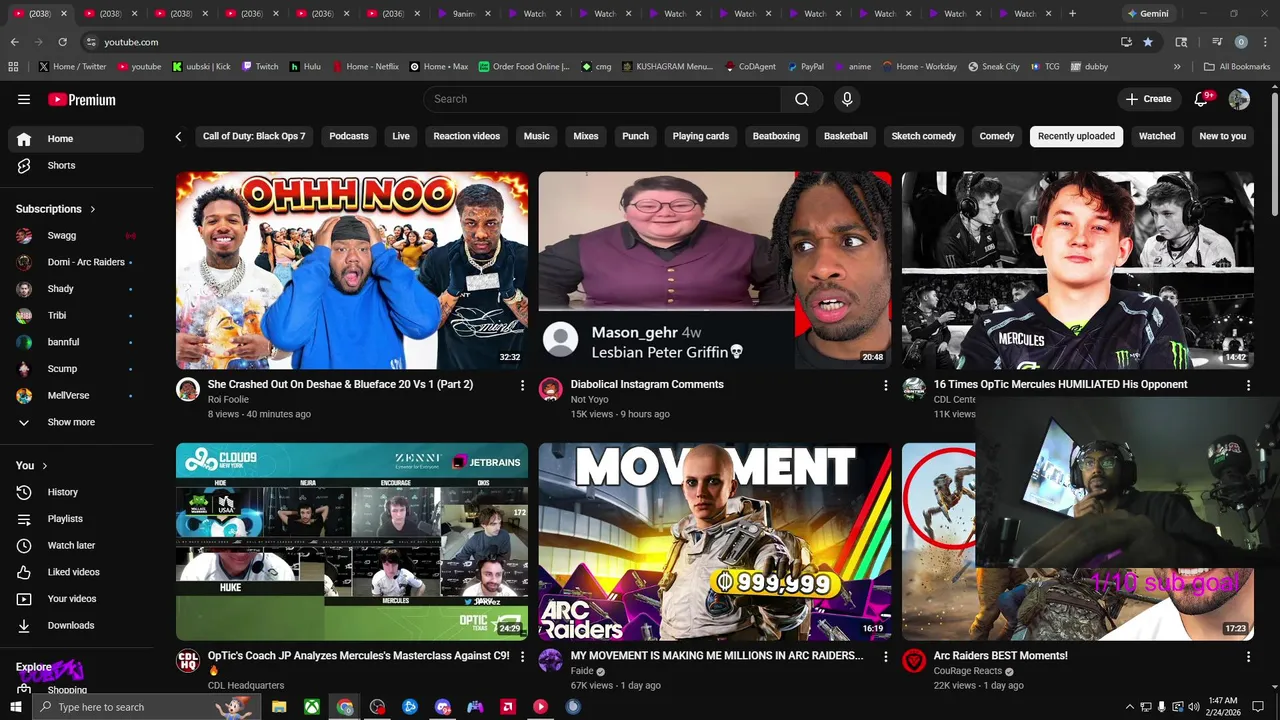Open CouRage Reacts channel avatar
1280x720 pixels.
[914, 661]
